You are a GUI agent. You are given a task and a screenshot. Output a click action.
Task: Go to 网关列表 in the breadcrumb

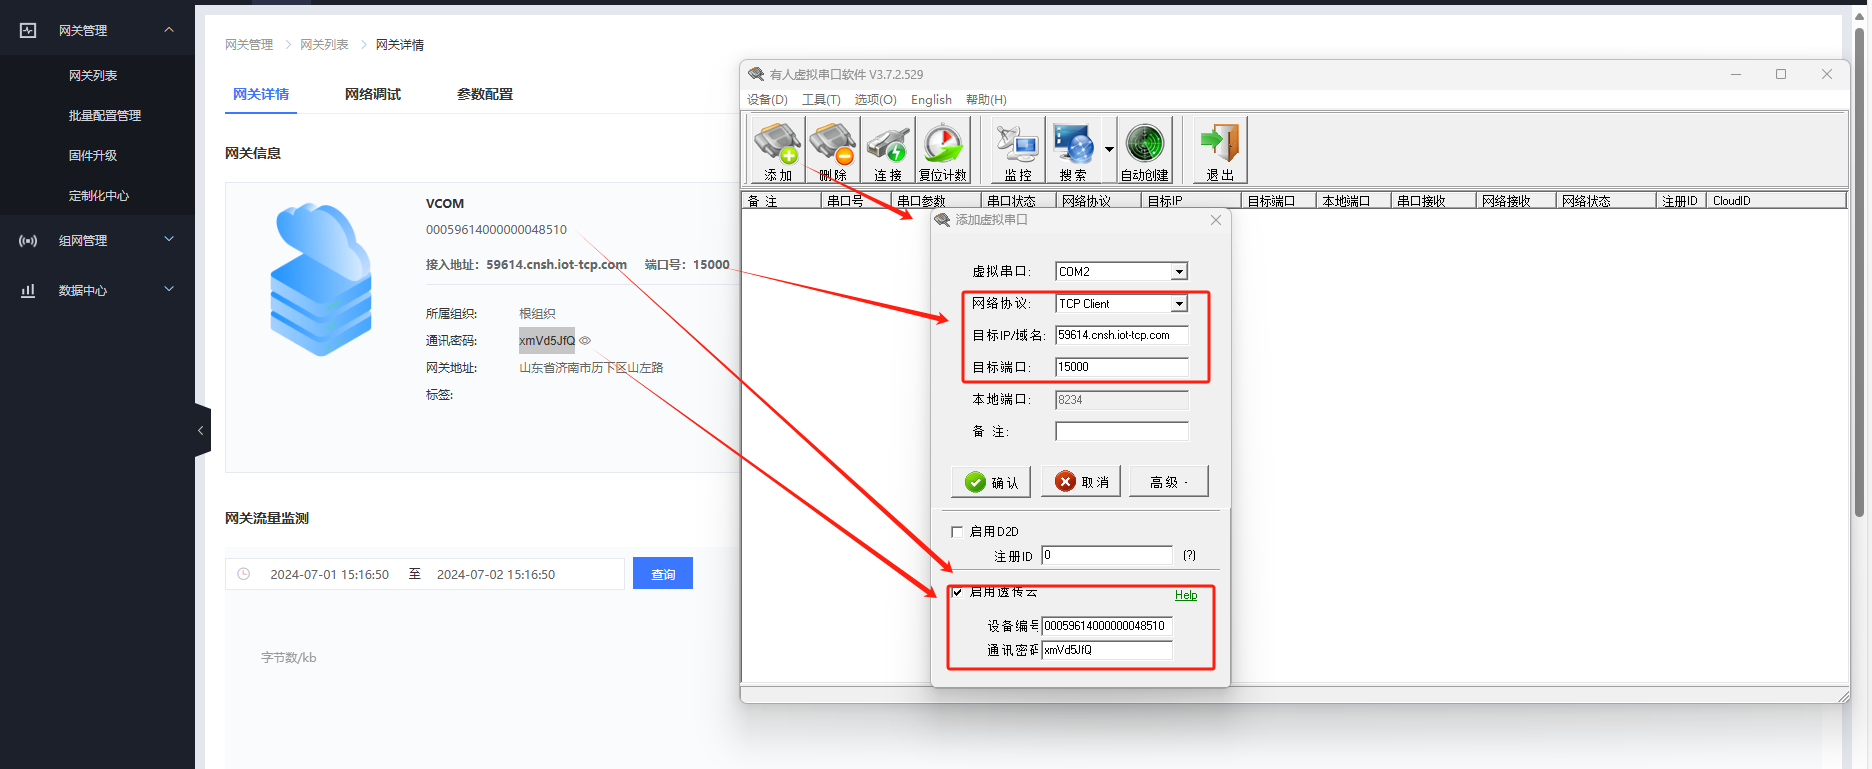click(x=324, y=45)
